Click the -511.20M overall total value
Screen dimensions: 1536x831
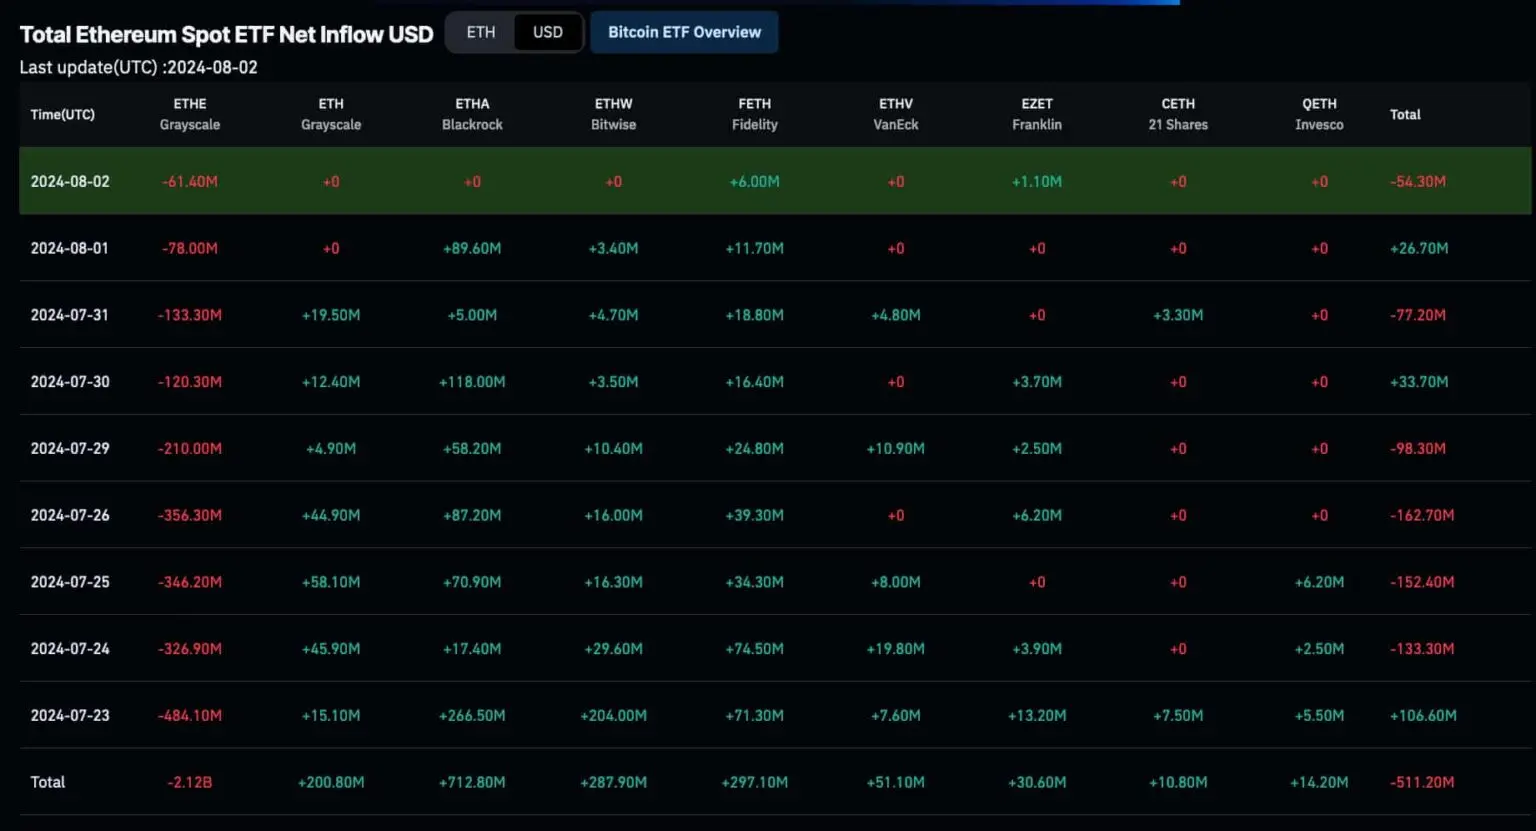(x=1422, y=783)
